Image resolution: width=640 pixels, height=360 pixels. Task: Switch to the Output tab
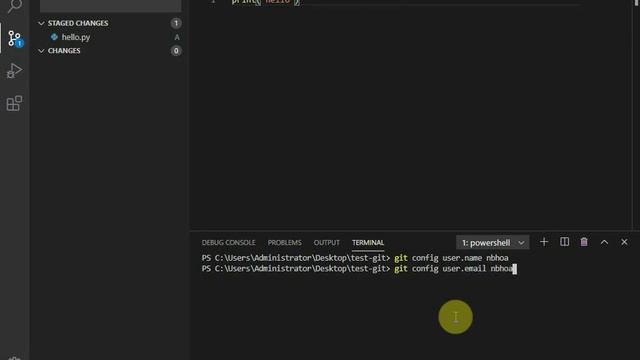pyautogui.click(x=327, y=242)
